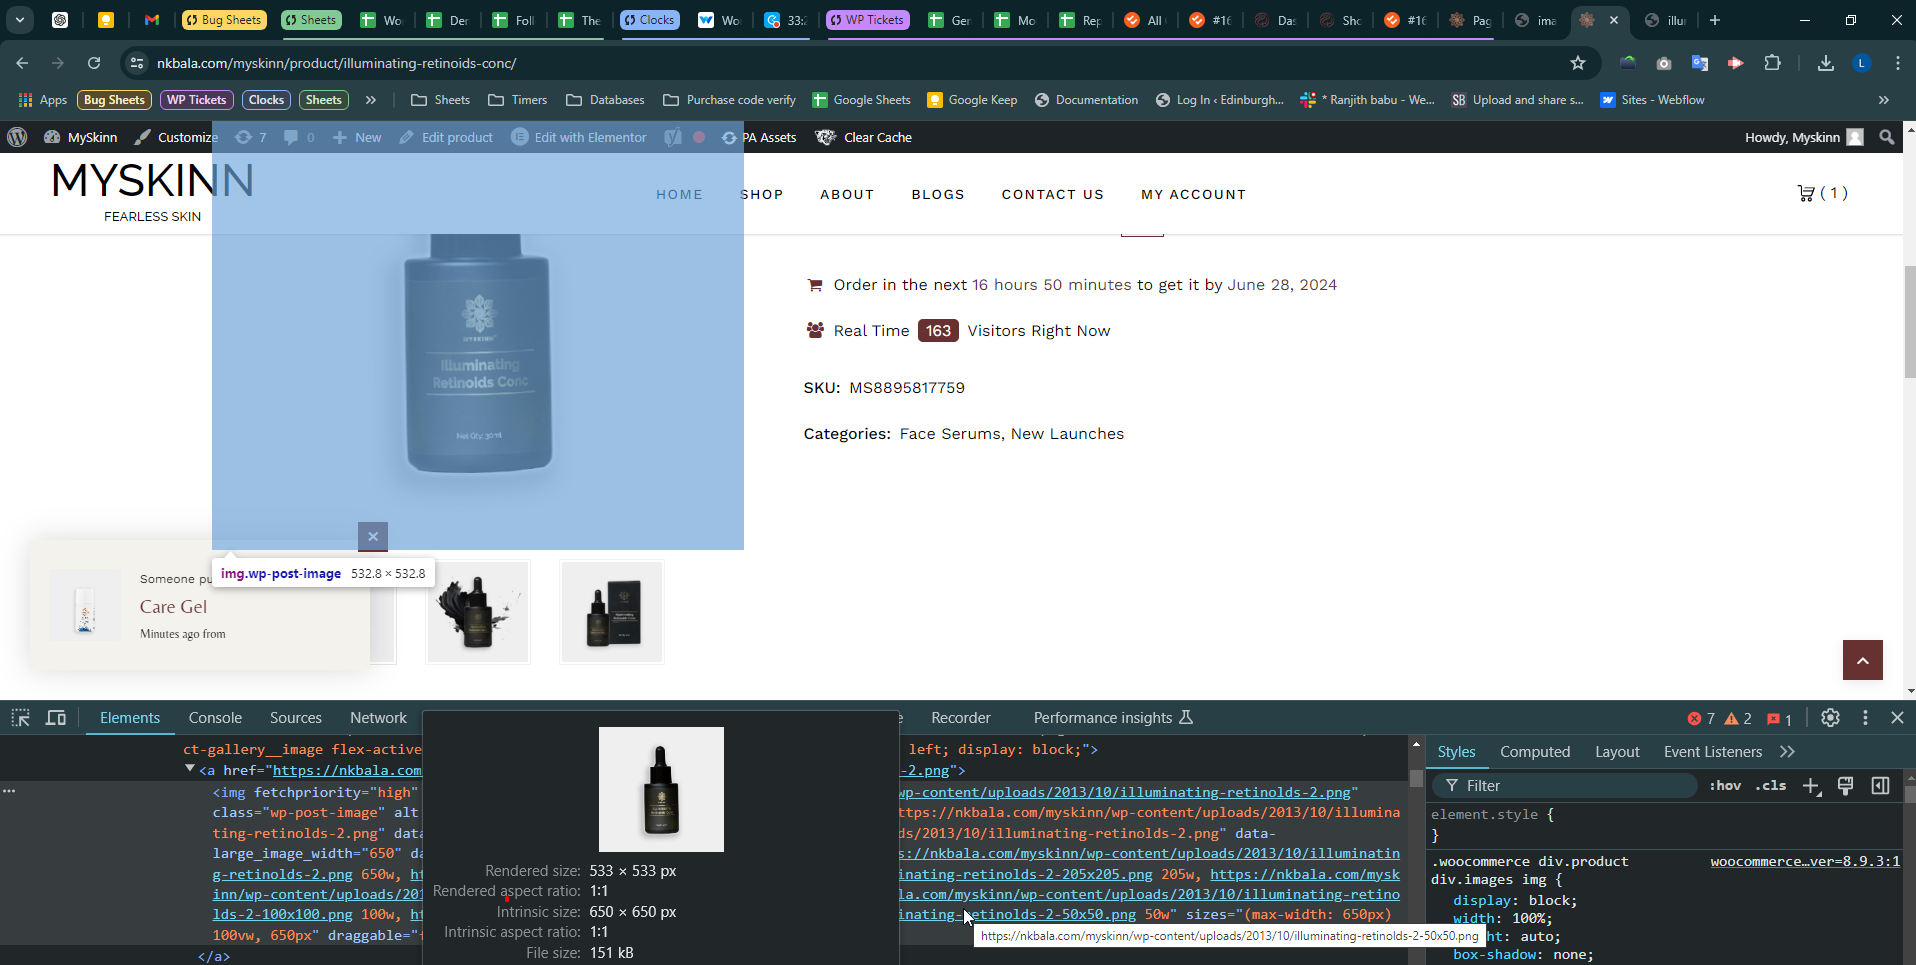Open DevTools customize three-dot menu
Screen dimensions: 1916x965
click(1865, 718)
